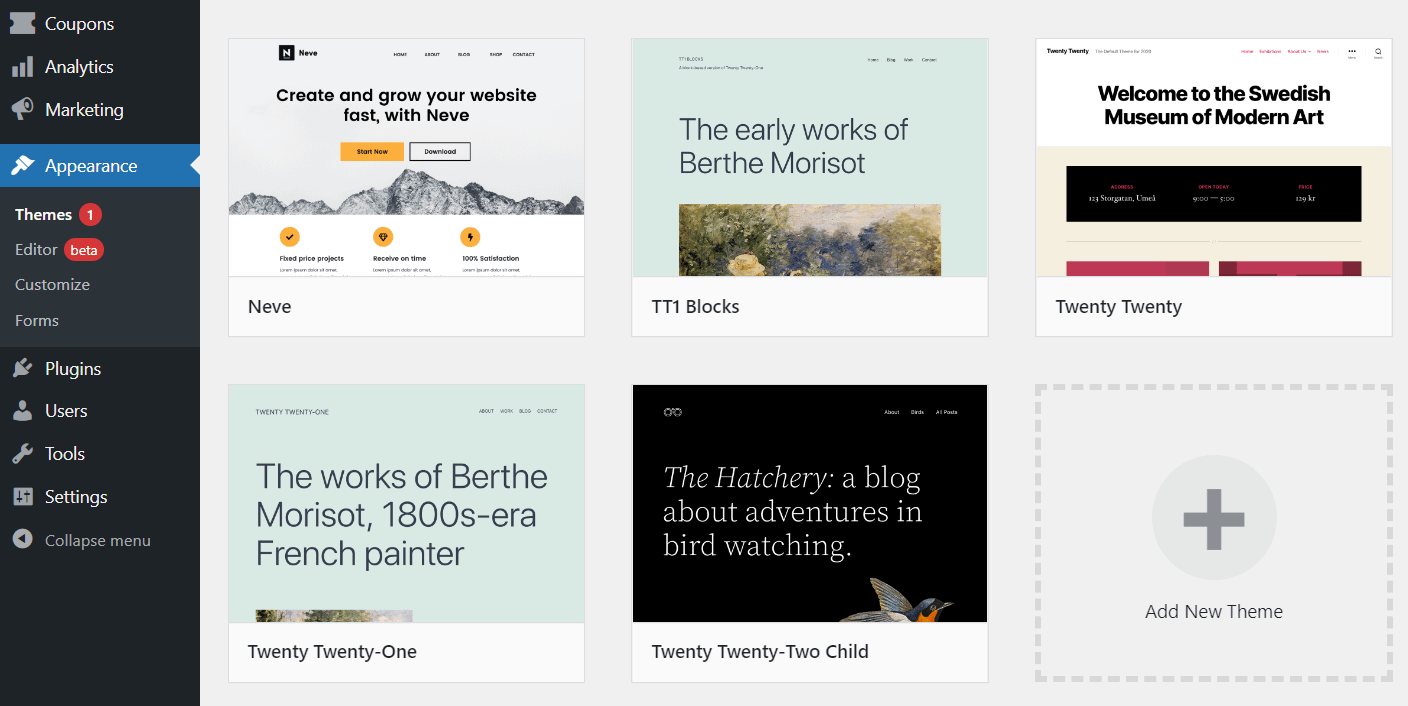
Task: Open Forms under Appearance
Action: [x=37, y=321]
